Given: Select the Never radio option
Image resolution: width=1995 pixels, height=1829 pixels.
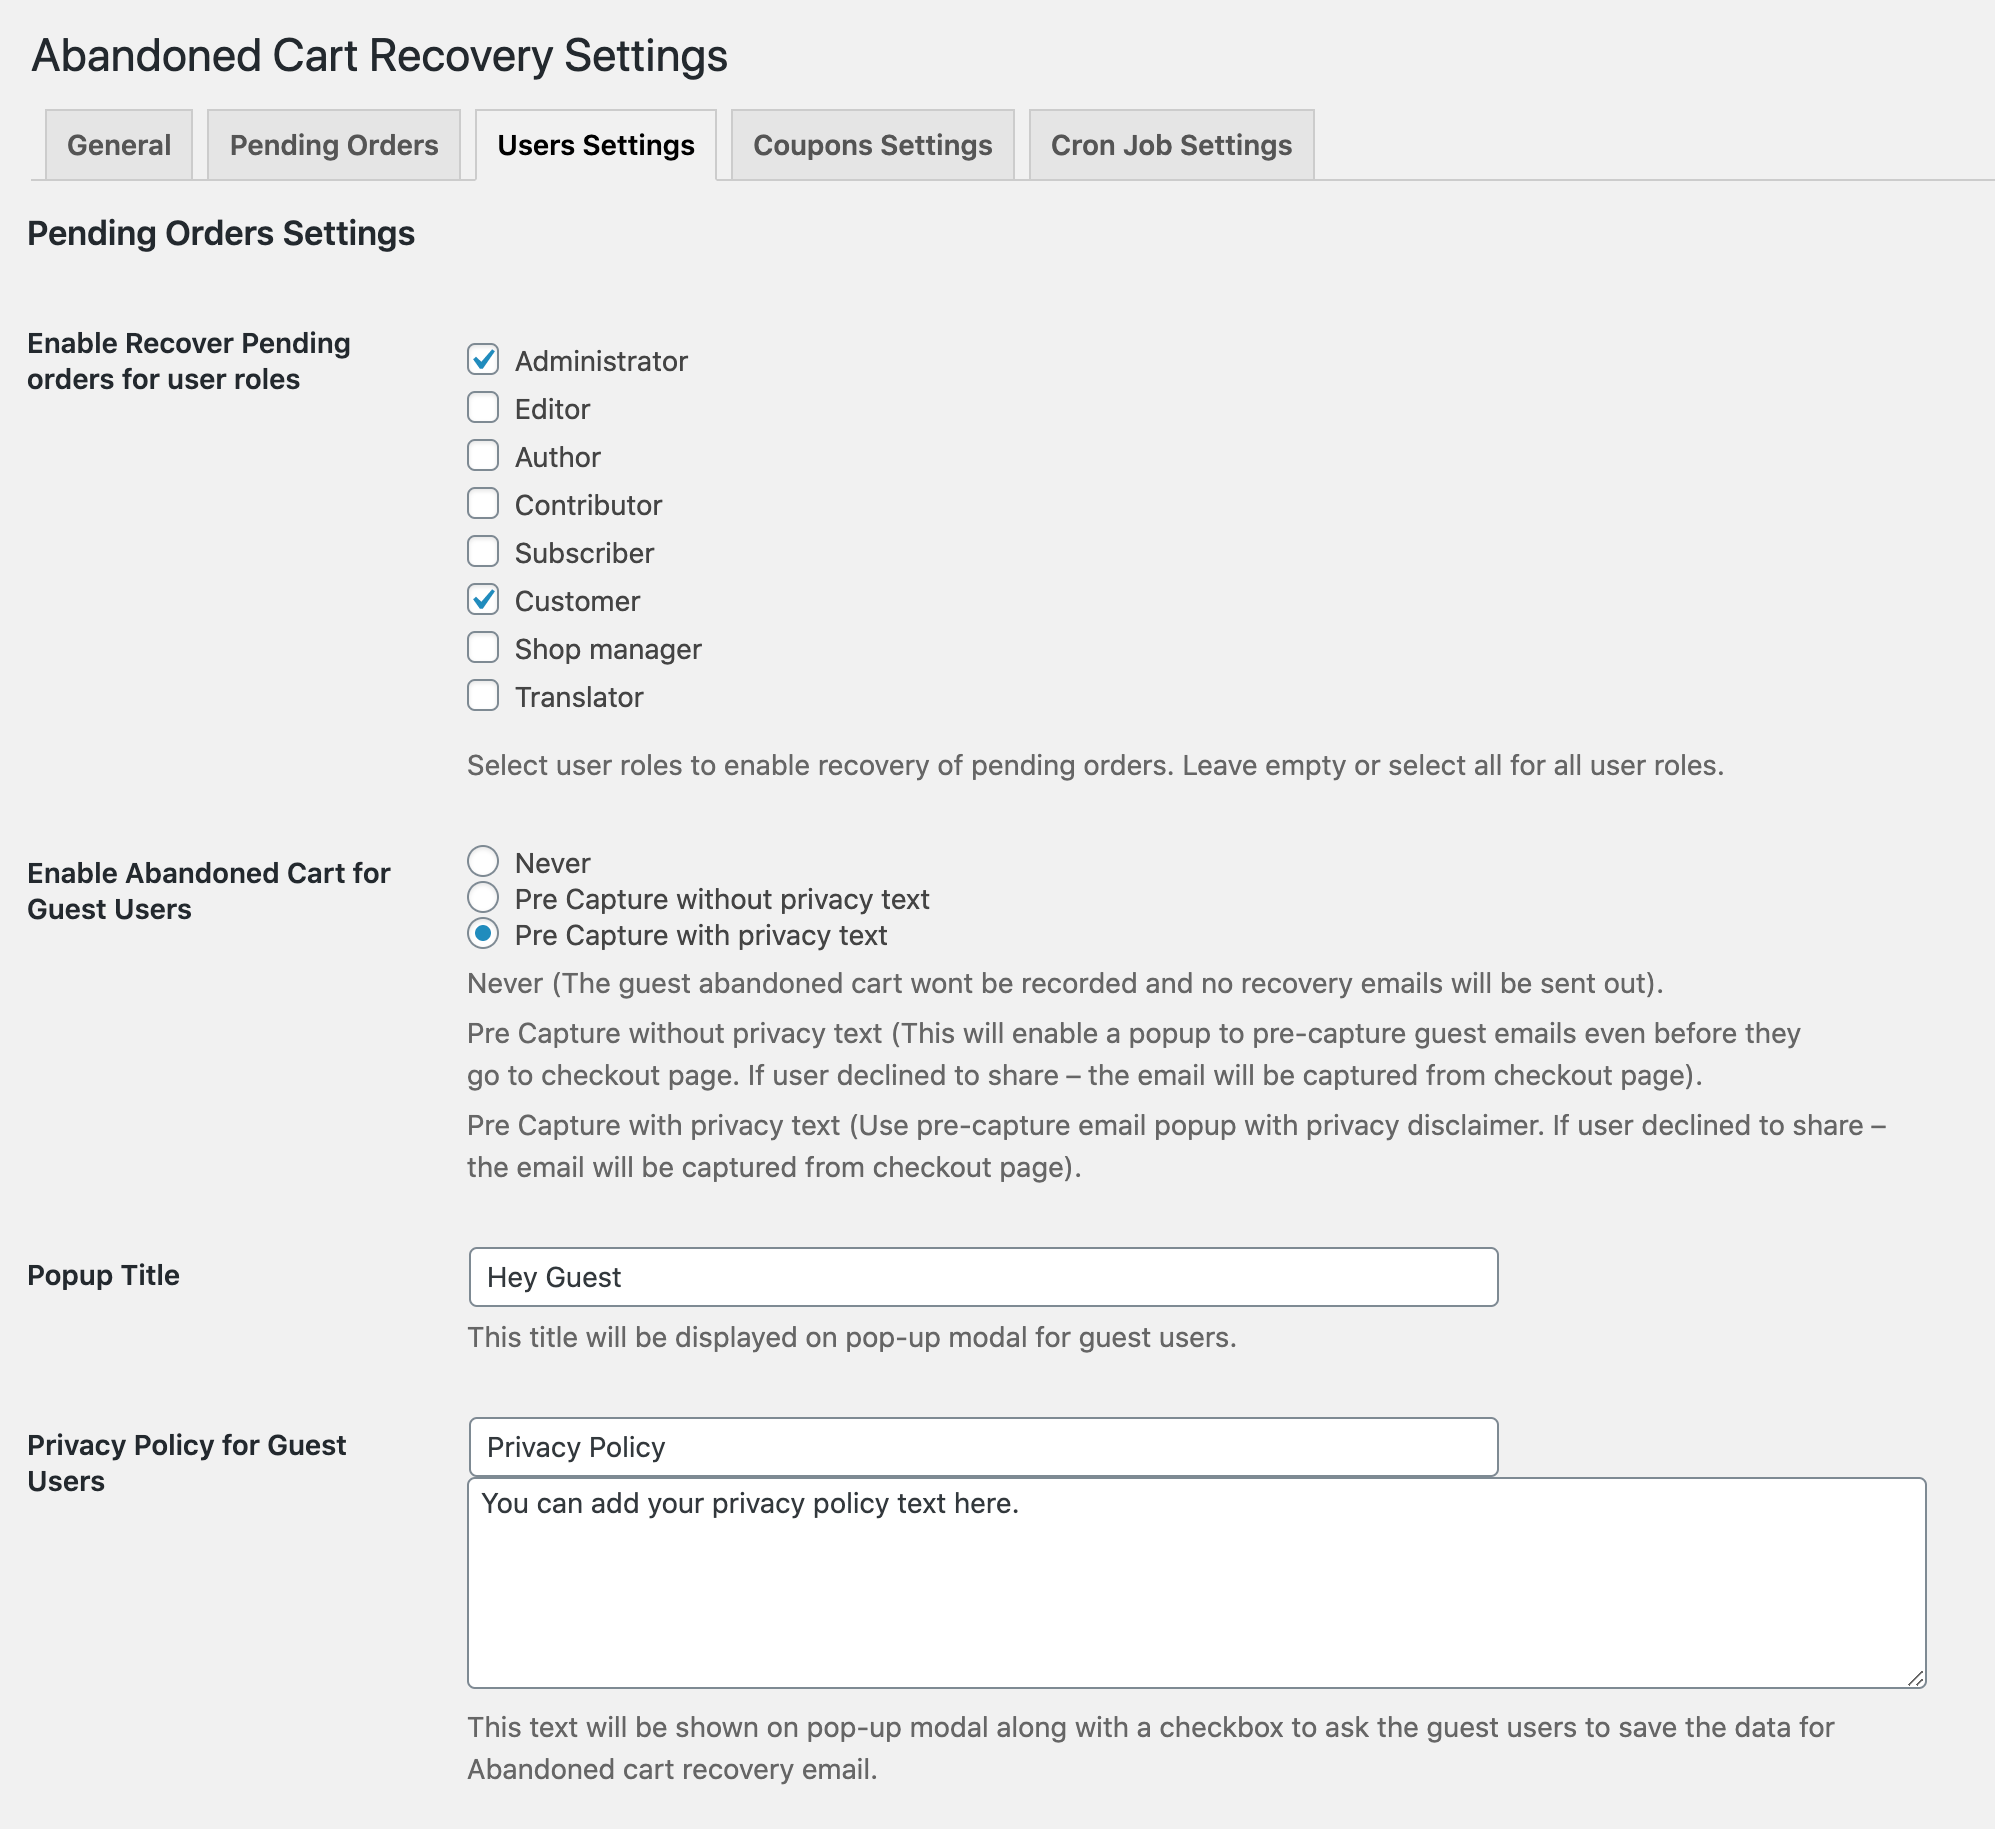Looking at the screenshot, I should [483, 861].
